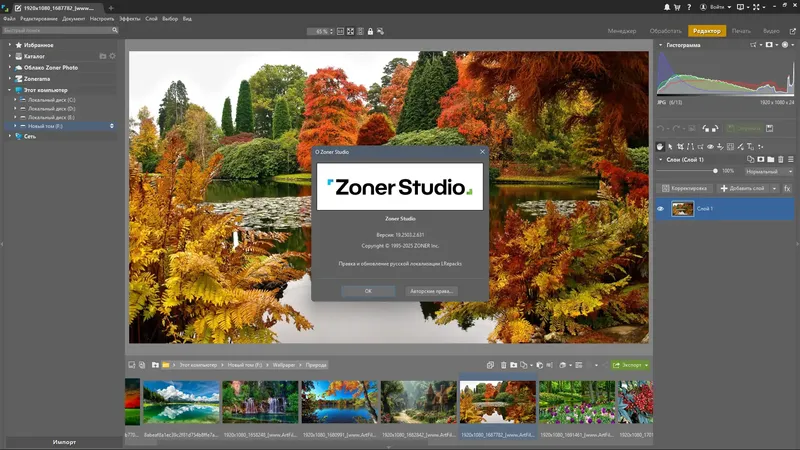
Task: Select the Crop tool in editor toolbar
Action: pos(680,147)
